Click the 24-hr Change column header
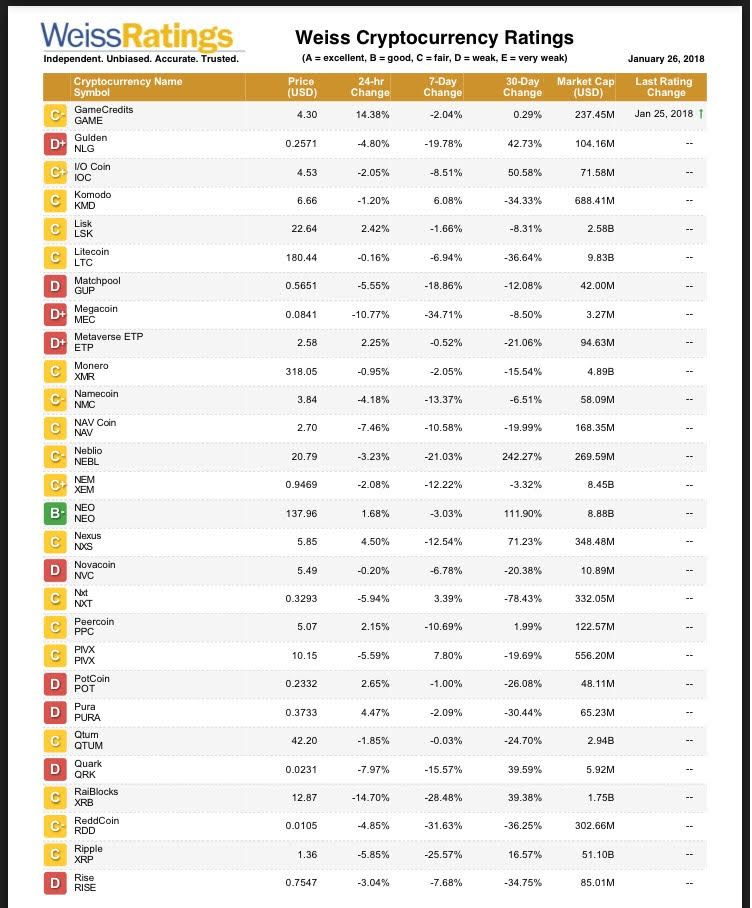The image size is (752, 908). click(x=370, y=86)
